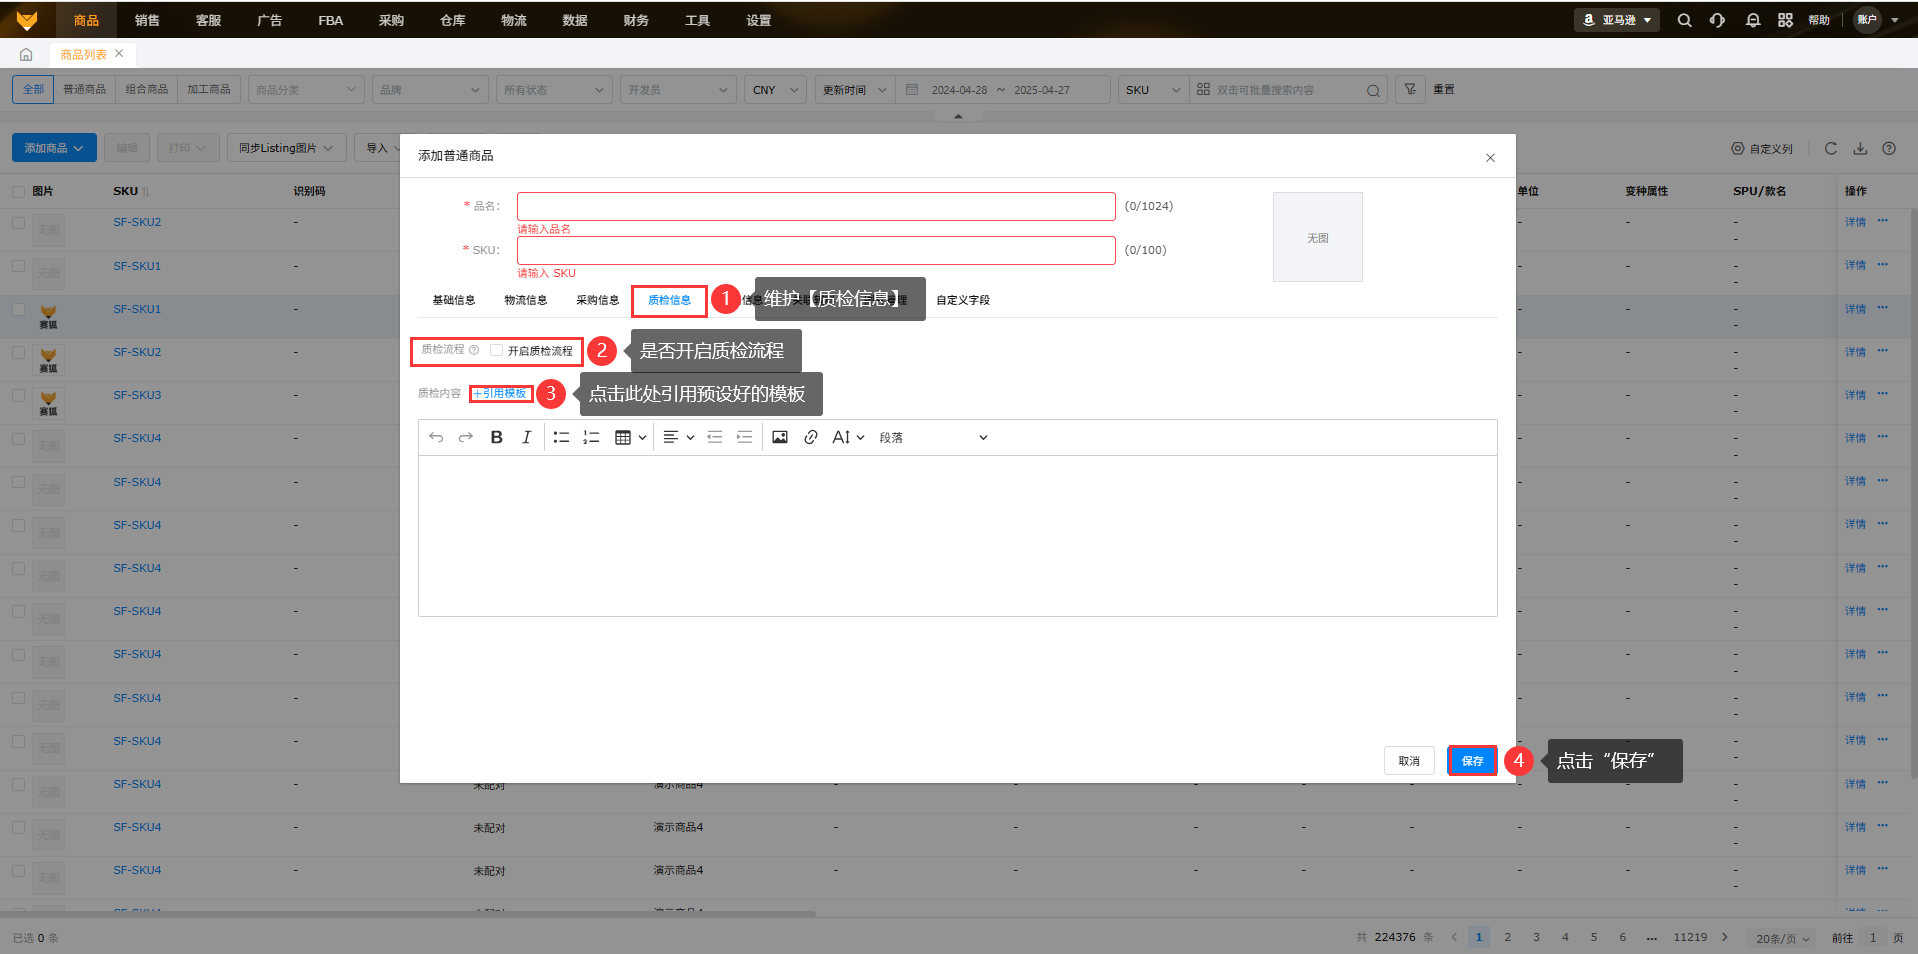Expand the 商品分类 dropdown
Viewport: 1918px width, 954px height.
[305, 90]
